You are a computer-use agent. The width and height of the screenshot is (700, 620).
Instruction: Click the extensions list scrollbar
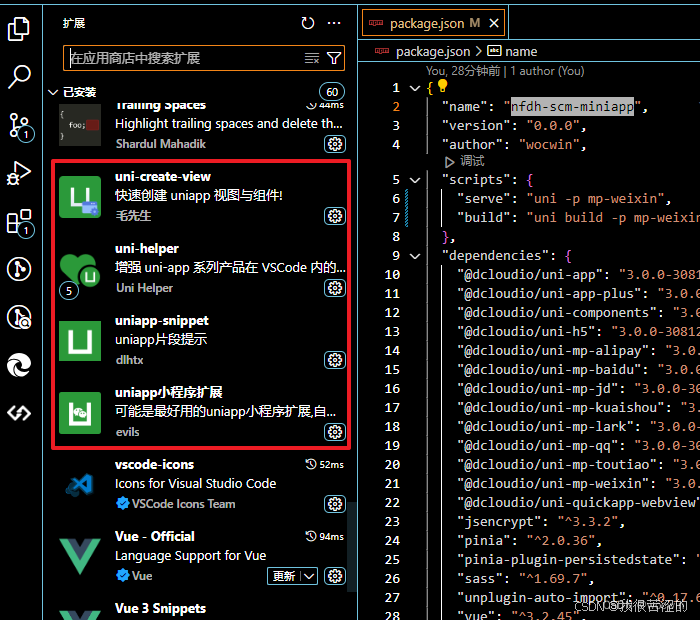tap(352, 547)
